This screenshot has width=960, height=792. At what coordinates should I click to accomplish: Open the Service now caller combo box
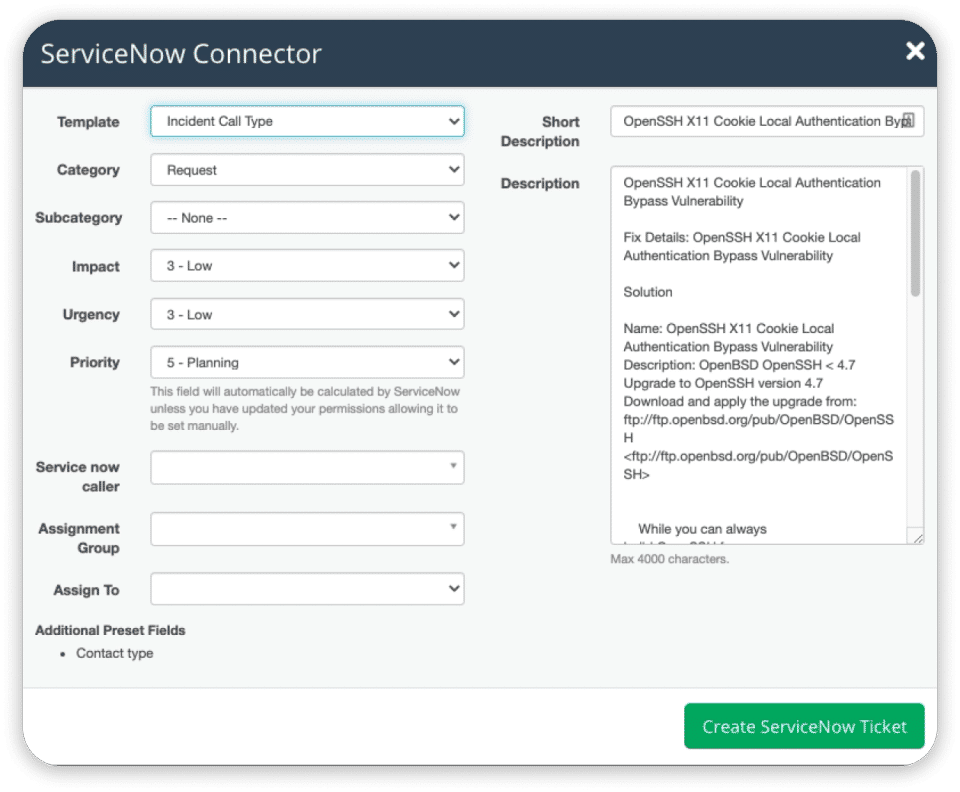tap(307, 467)
